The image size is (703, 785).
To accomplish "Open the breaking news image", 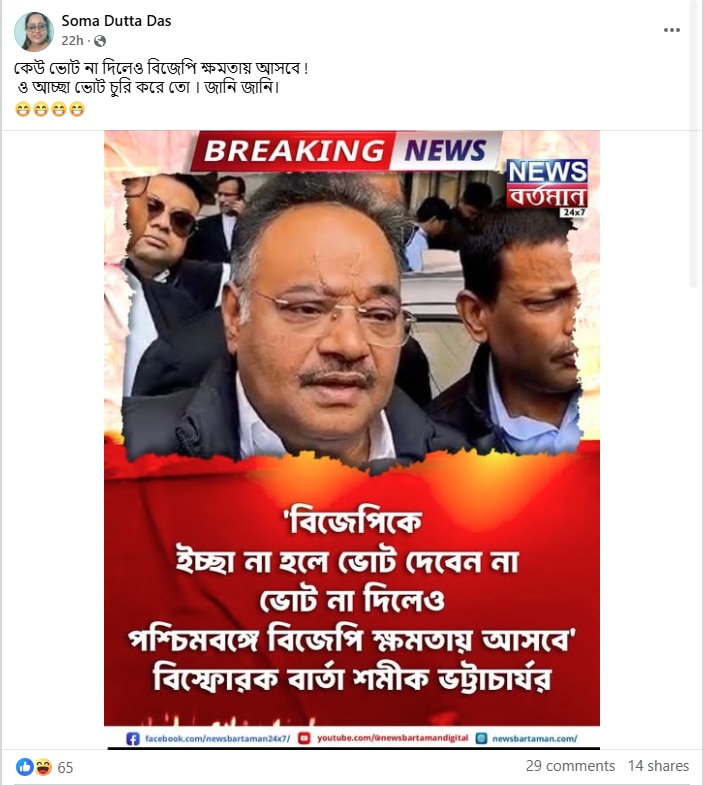I will (x=352, y=440).
